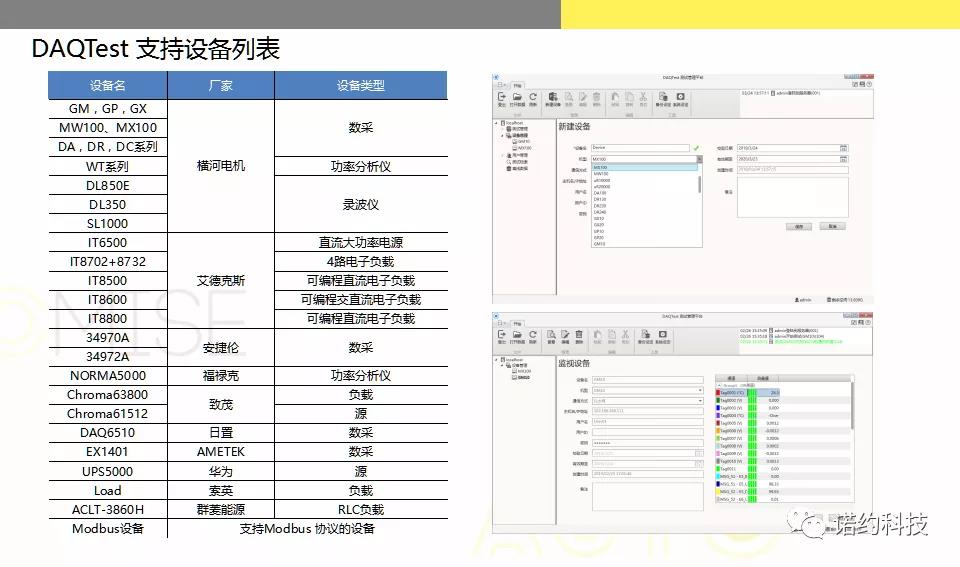
Task: Click the green checkmark beside the Device name field
Action: pyautogui.click(x=696, y=148)
